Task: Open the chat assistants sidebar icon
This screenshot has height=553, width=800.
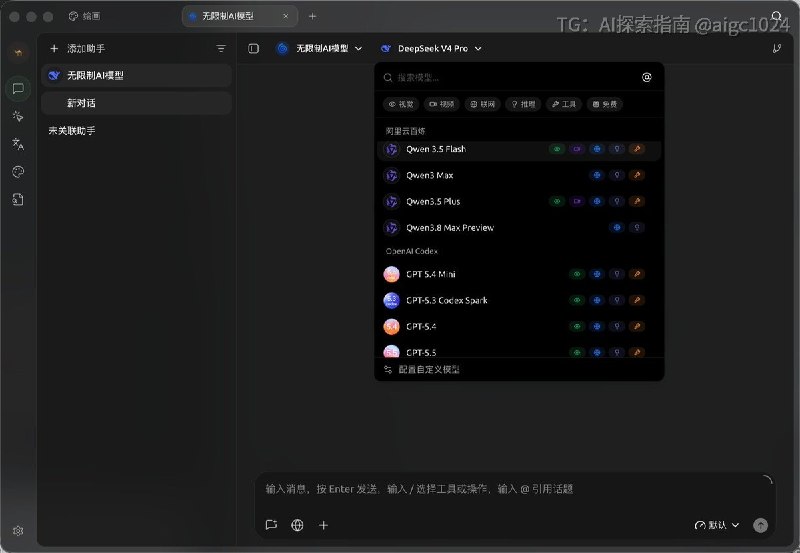Action: point(18,89)
